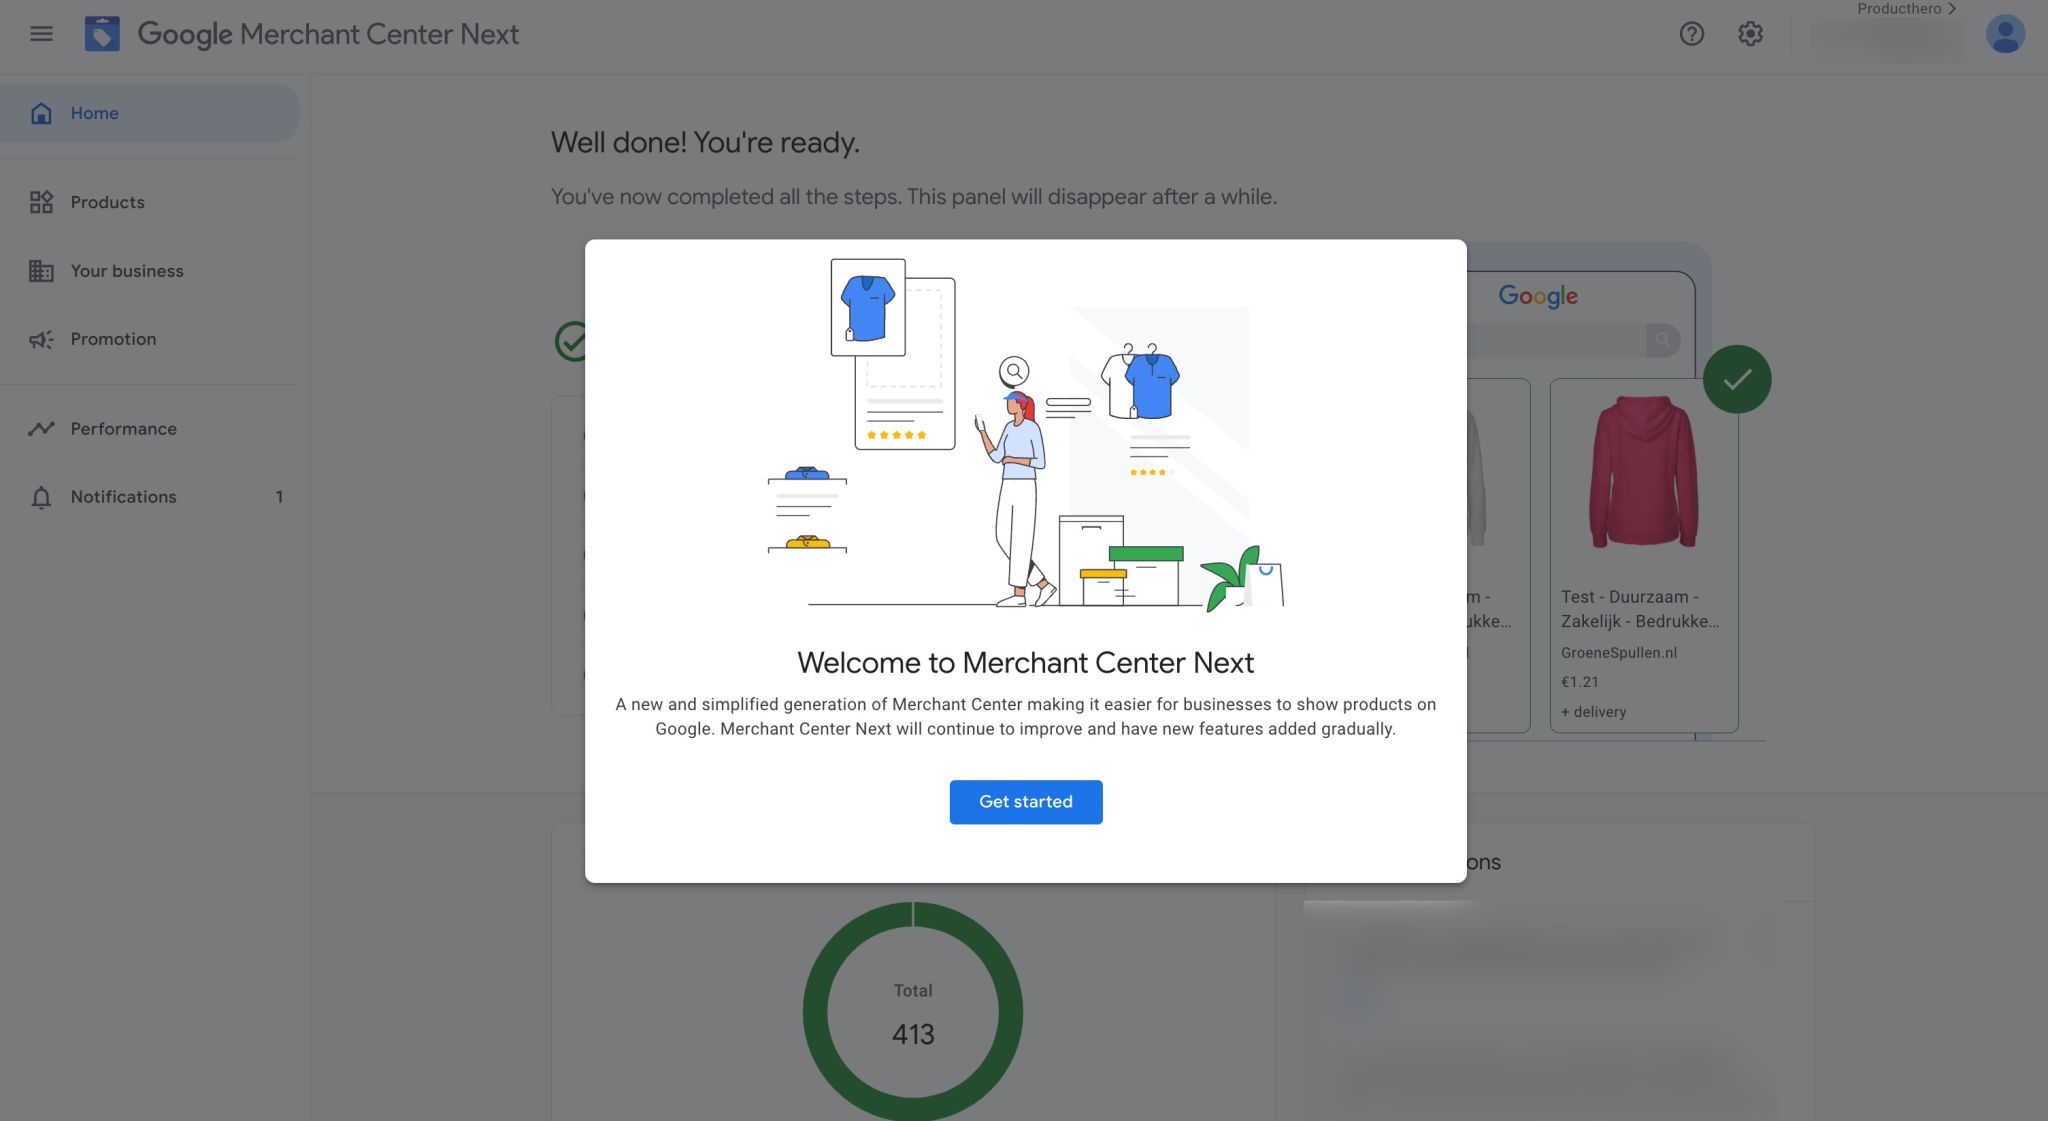Click the Google logo in preview
This screenshot has height=1121, width=2048.
point(1538,296)
